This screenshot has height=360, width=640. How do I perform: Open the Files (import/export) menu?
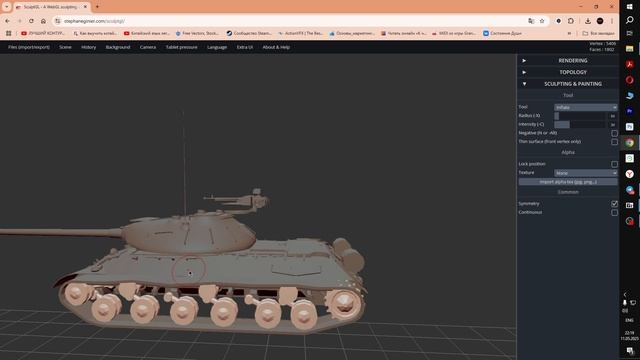(x=29, y=47)
